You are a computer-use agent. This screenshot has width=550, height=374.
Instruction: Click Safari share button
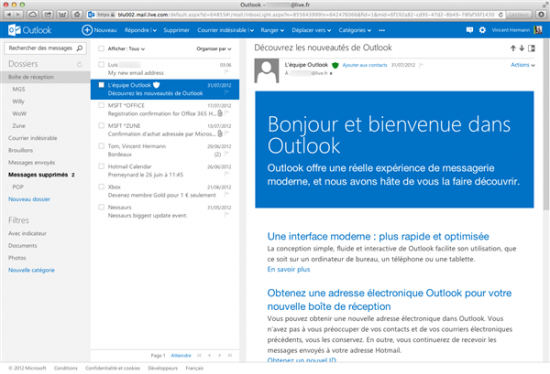[48, 14]
